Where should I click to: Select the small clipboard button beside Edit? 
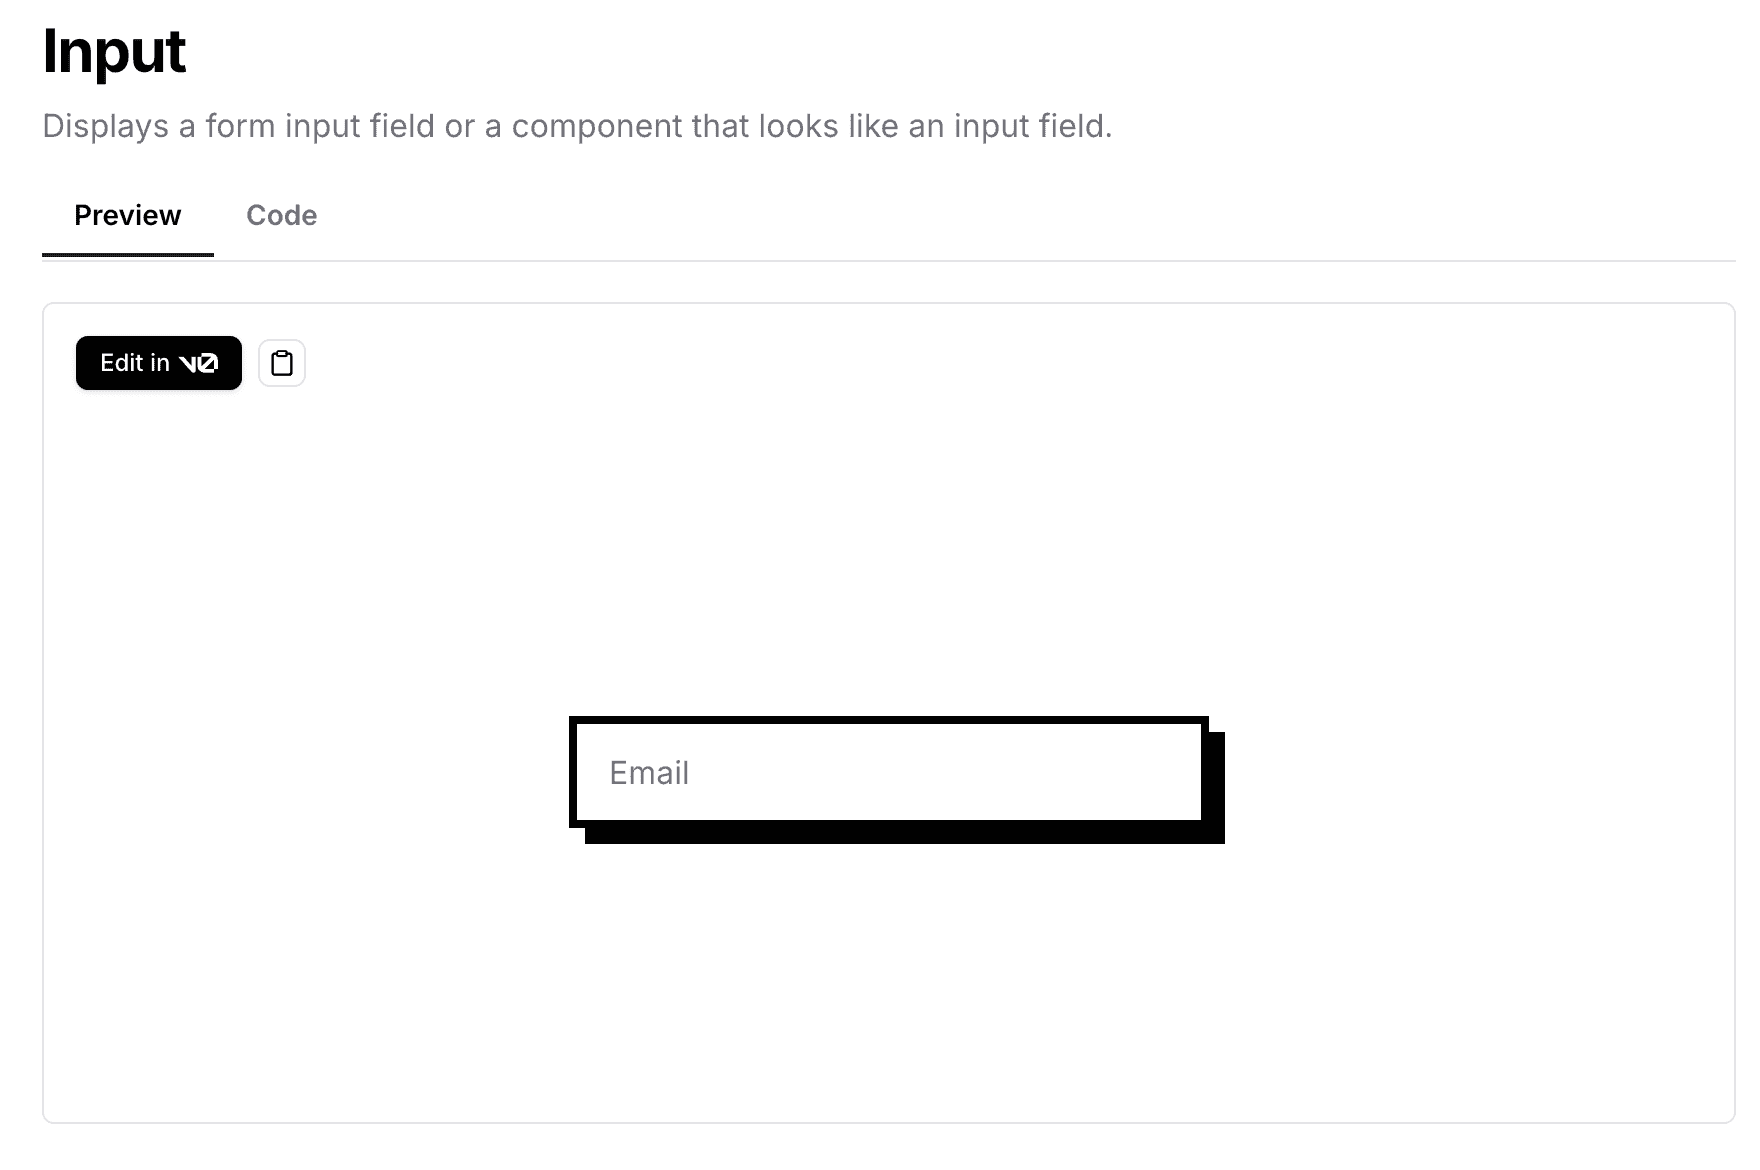(x=282, y=363)
